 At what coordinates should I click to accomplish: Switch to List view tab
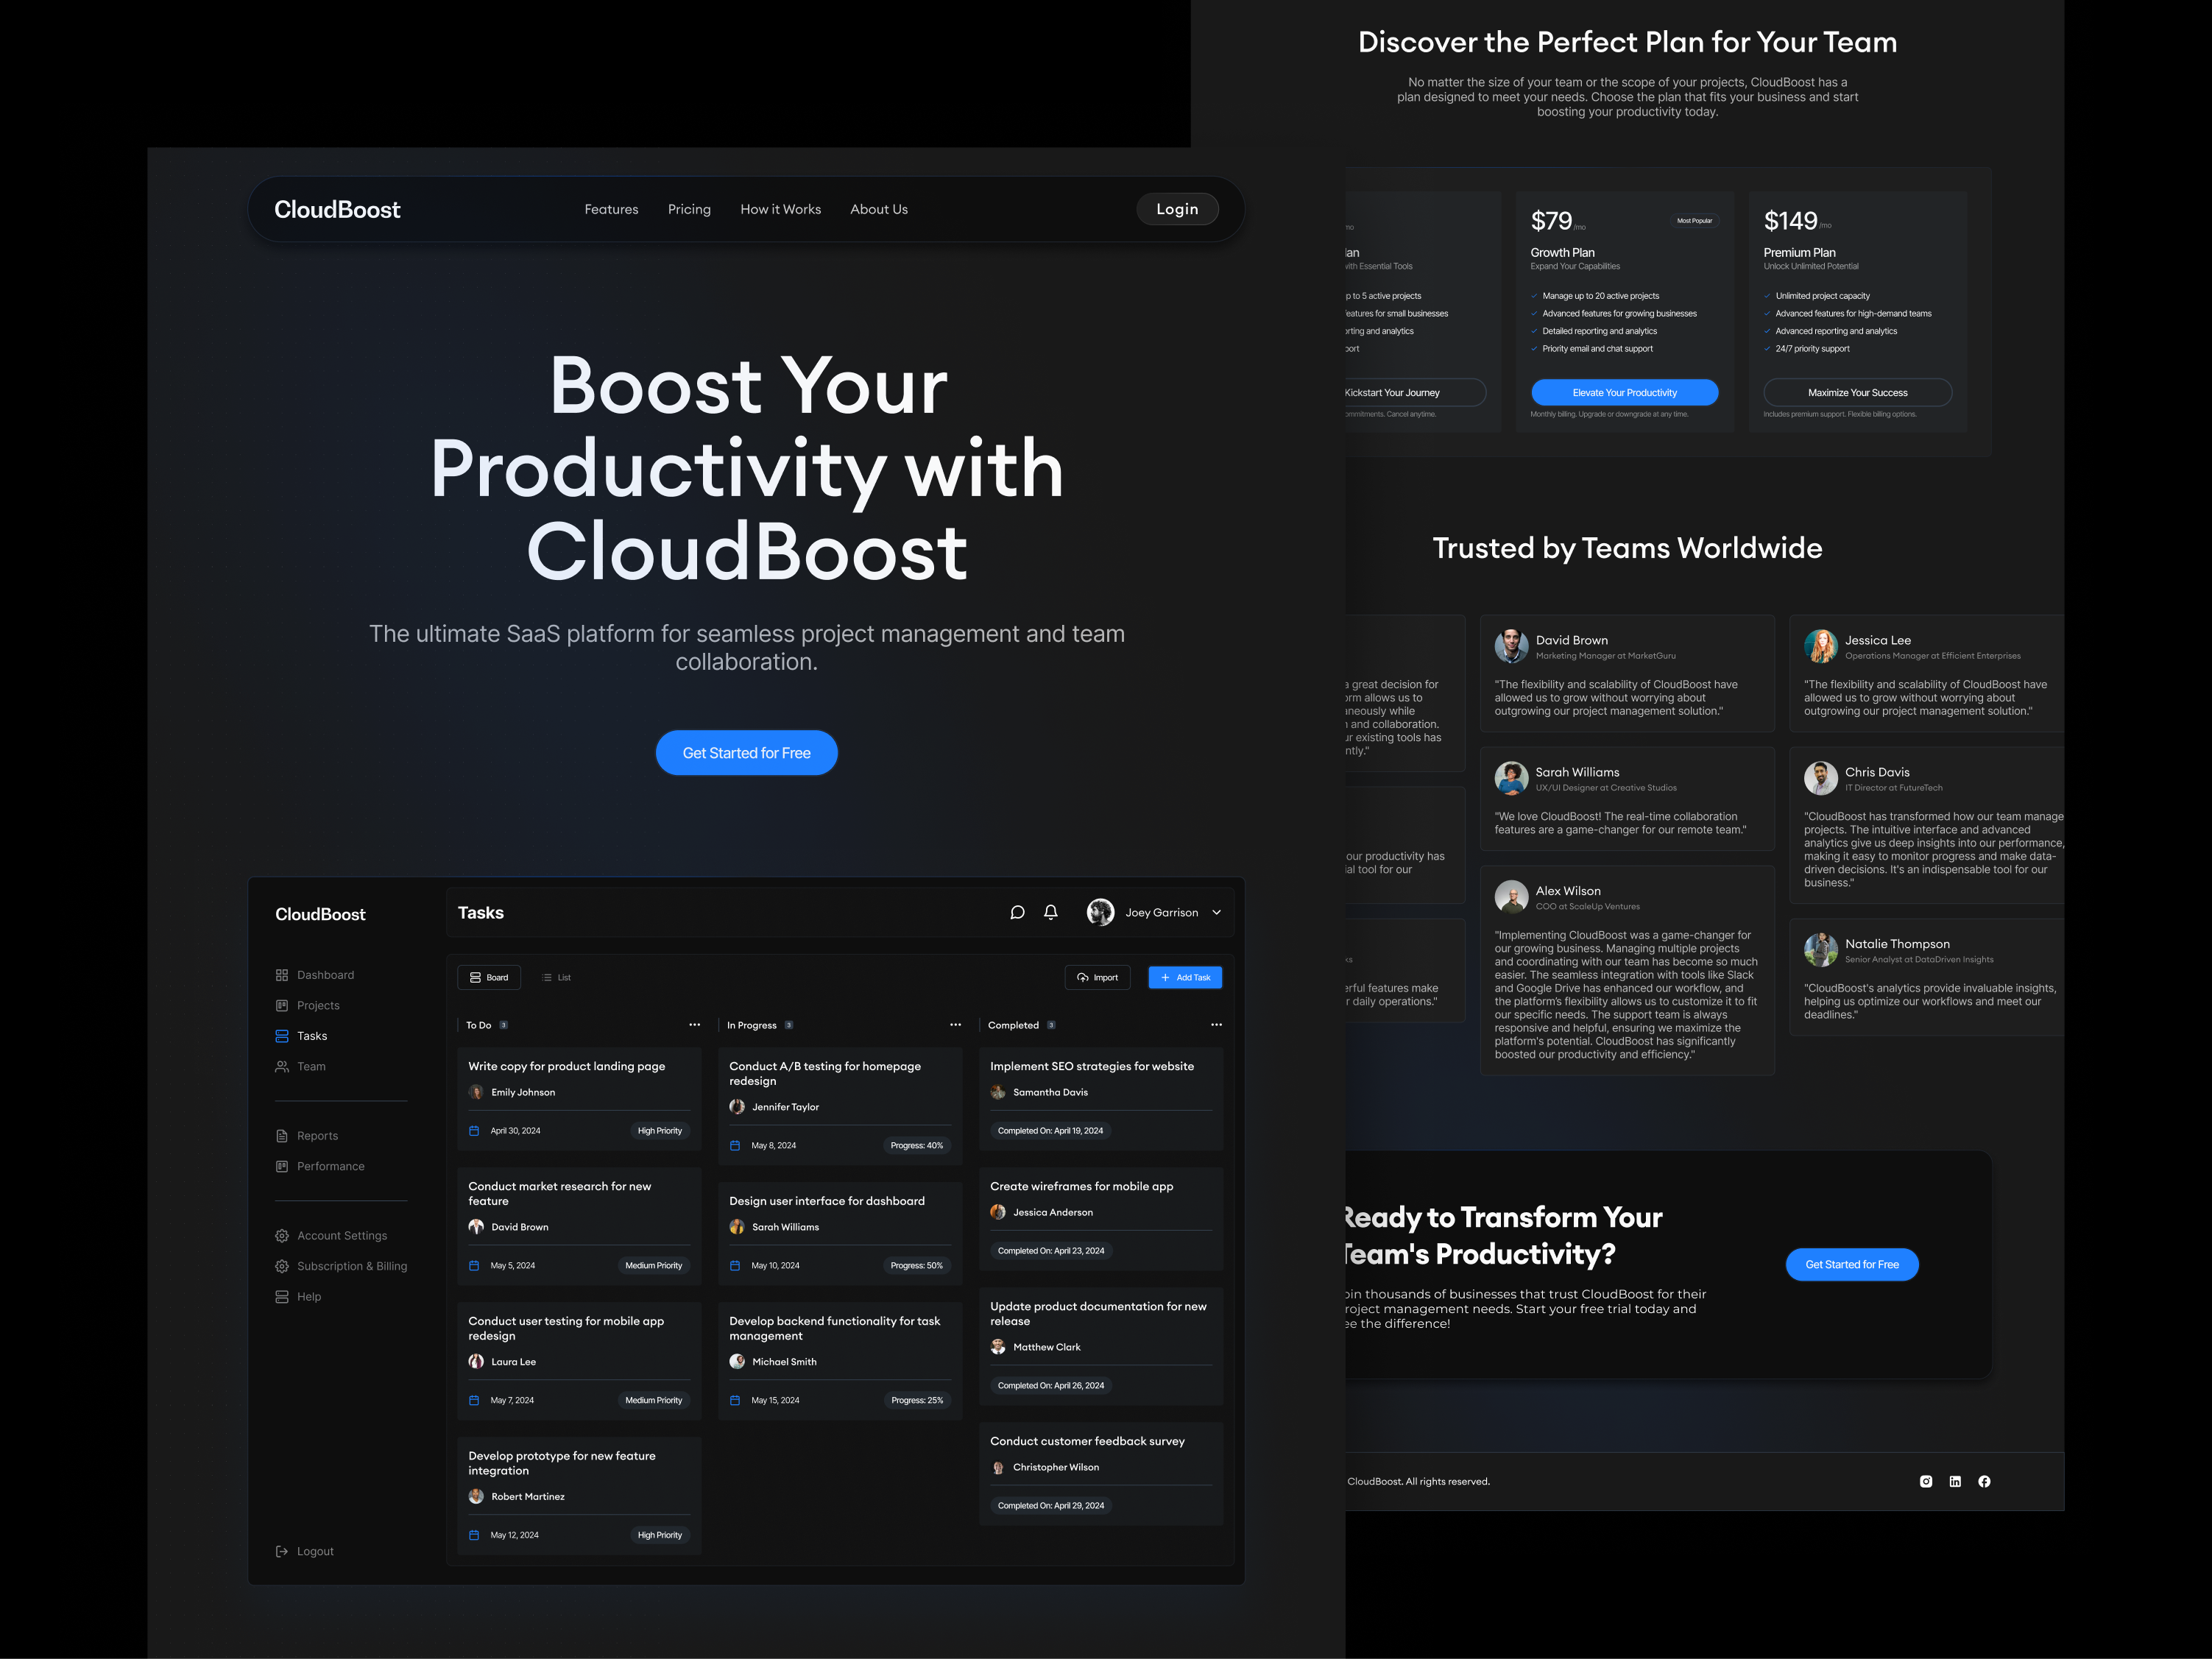tap(557, 977)
